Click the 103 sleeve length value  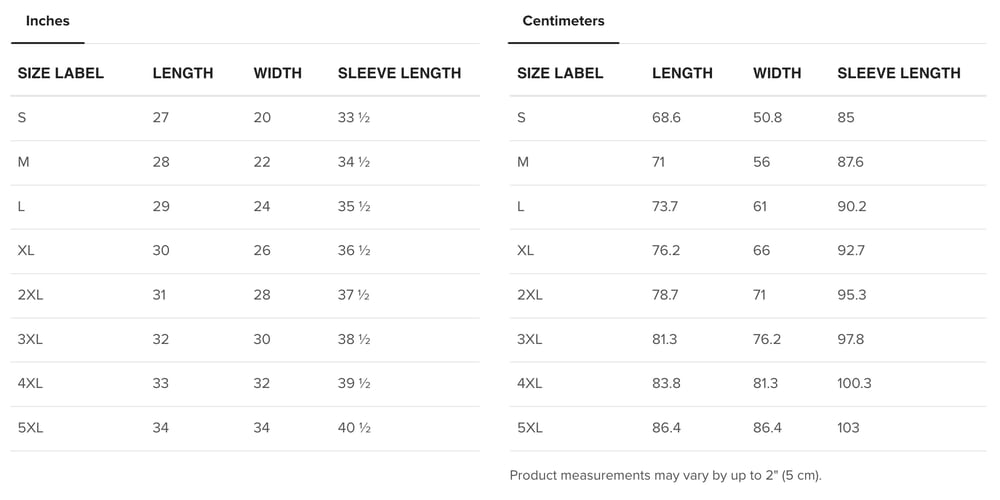(848, 428)
